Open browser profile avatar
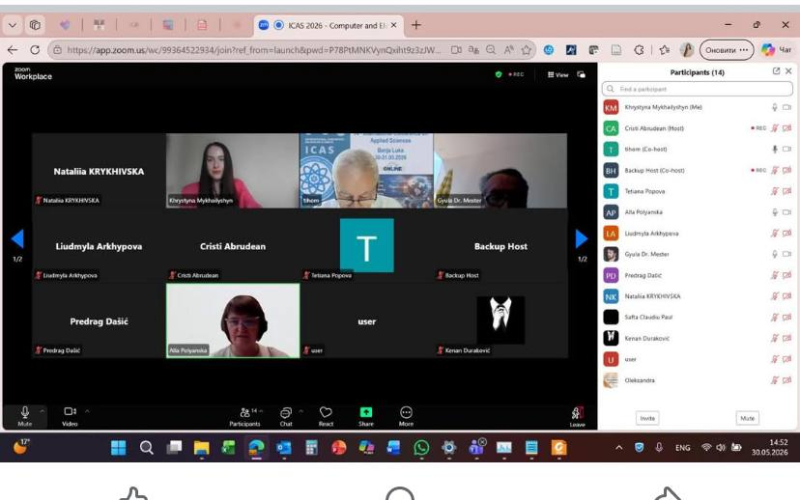The image size is (800, 500). point(687,50)
